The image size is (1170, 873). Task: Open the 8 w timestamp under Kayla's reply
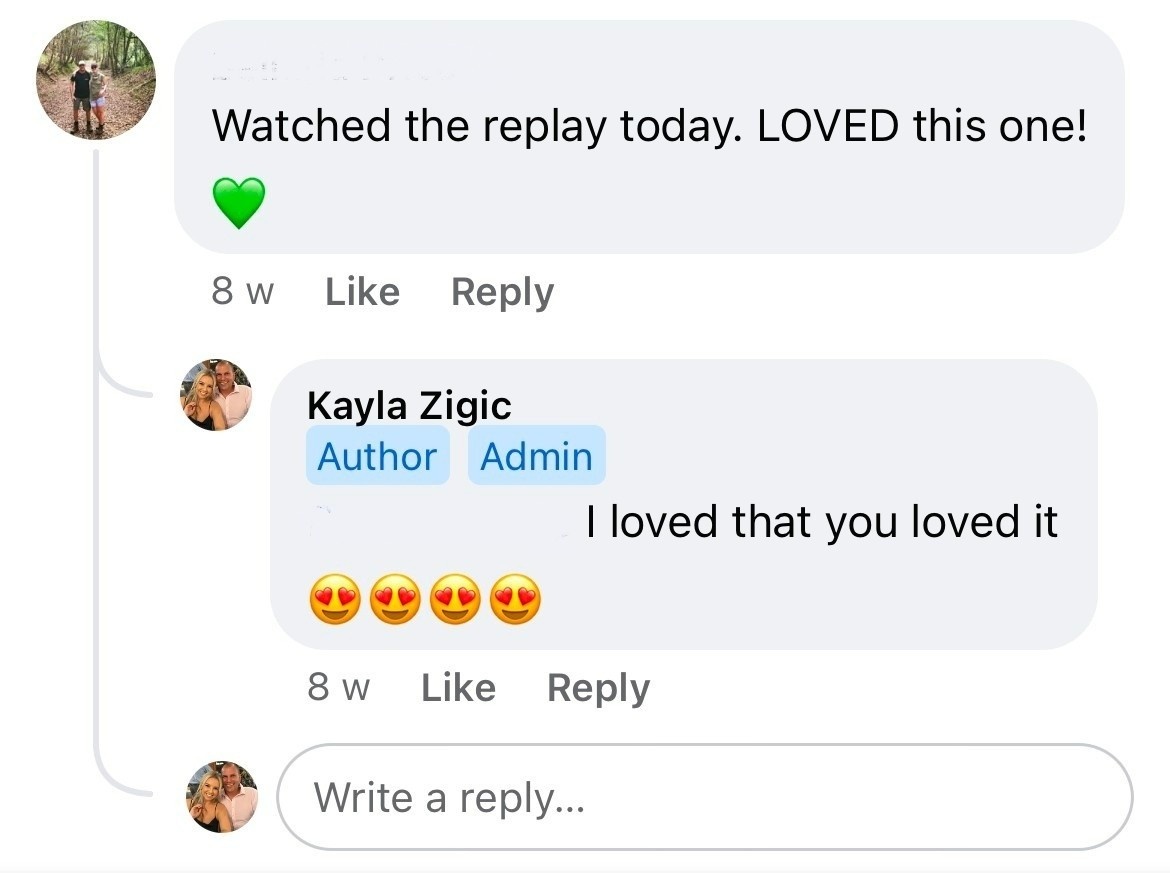(x=338, y=688)
